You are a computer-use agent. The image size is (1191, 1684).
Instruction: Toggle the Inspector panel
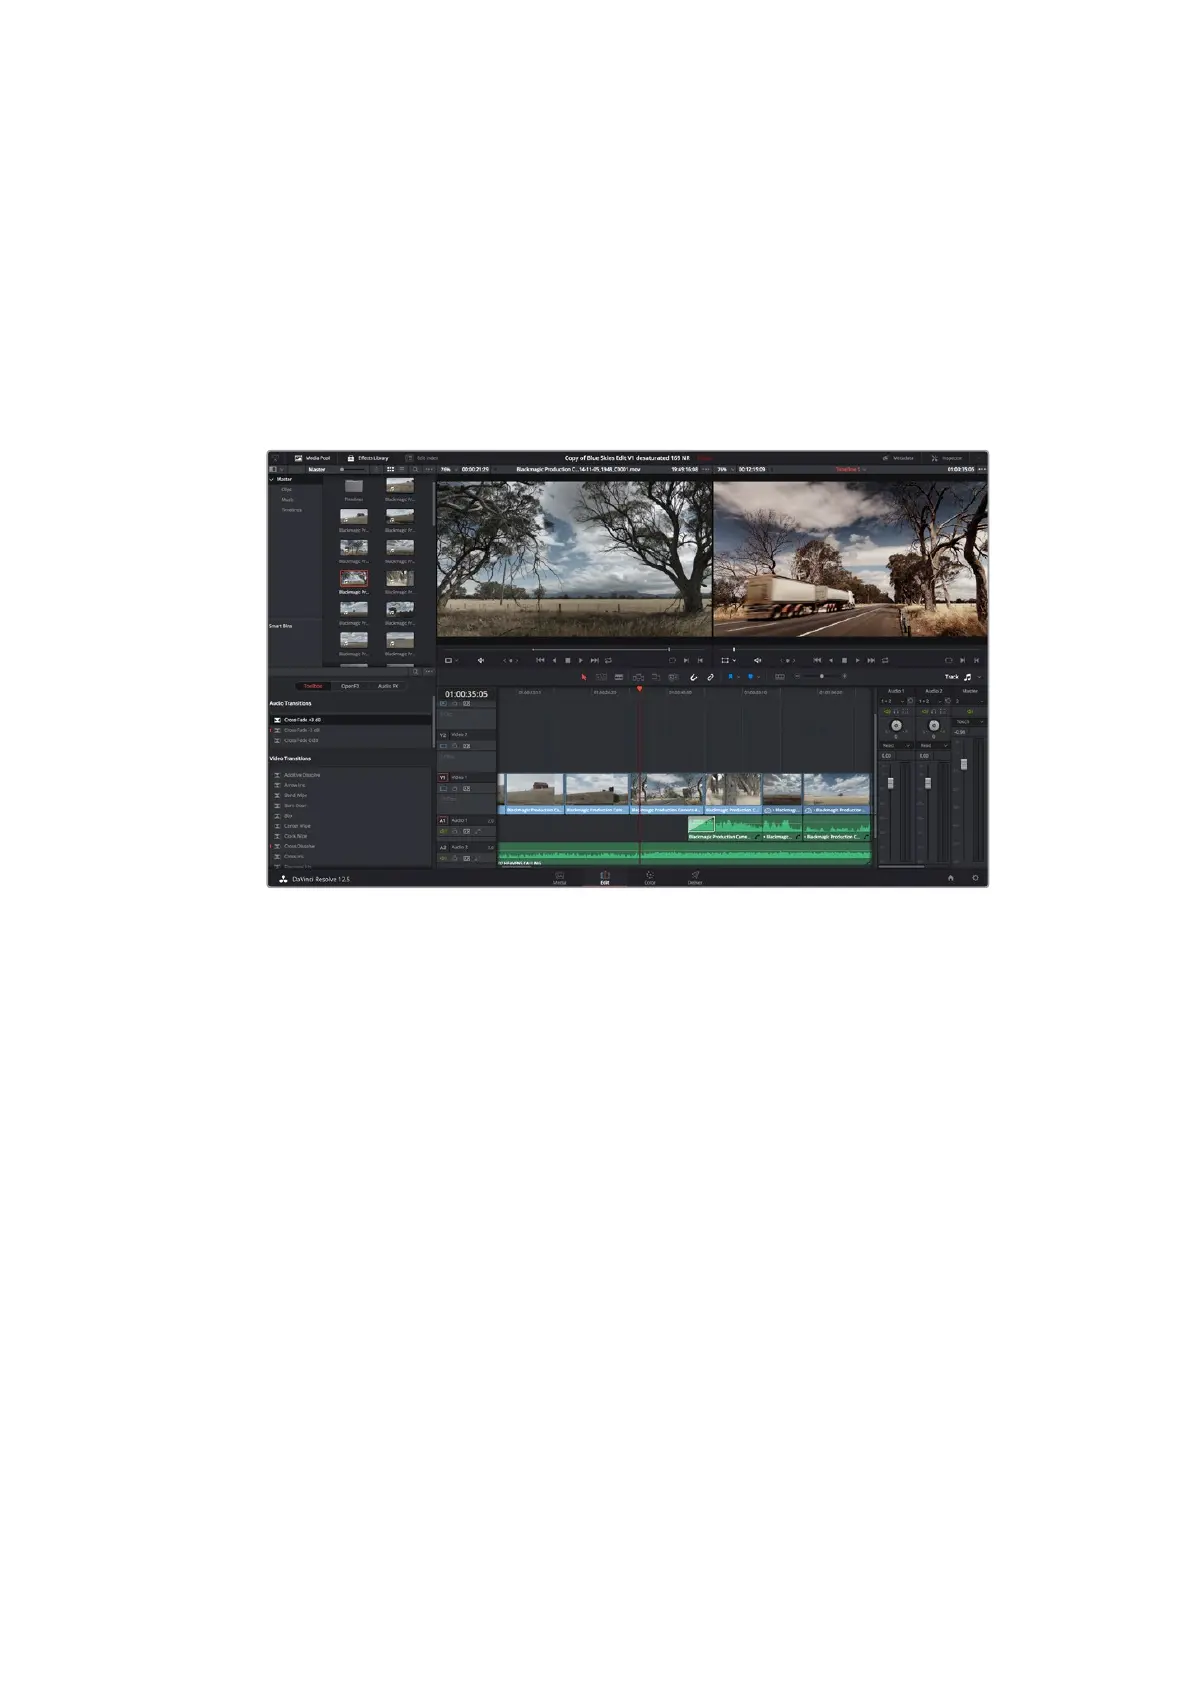coord(946,458)
